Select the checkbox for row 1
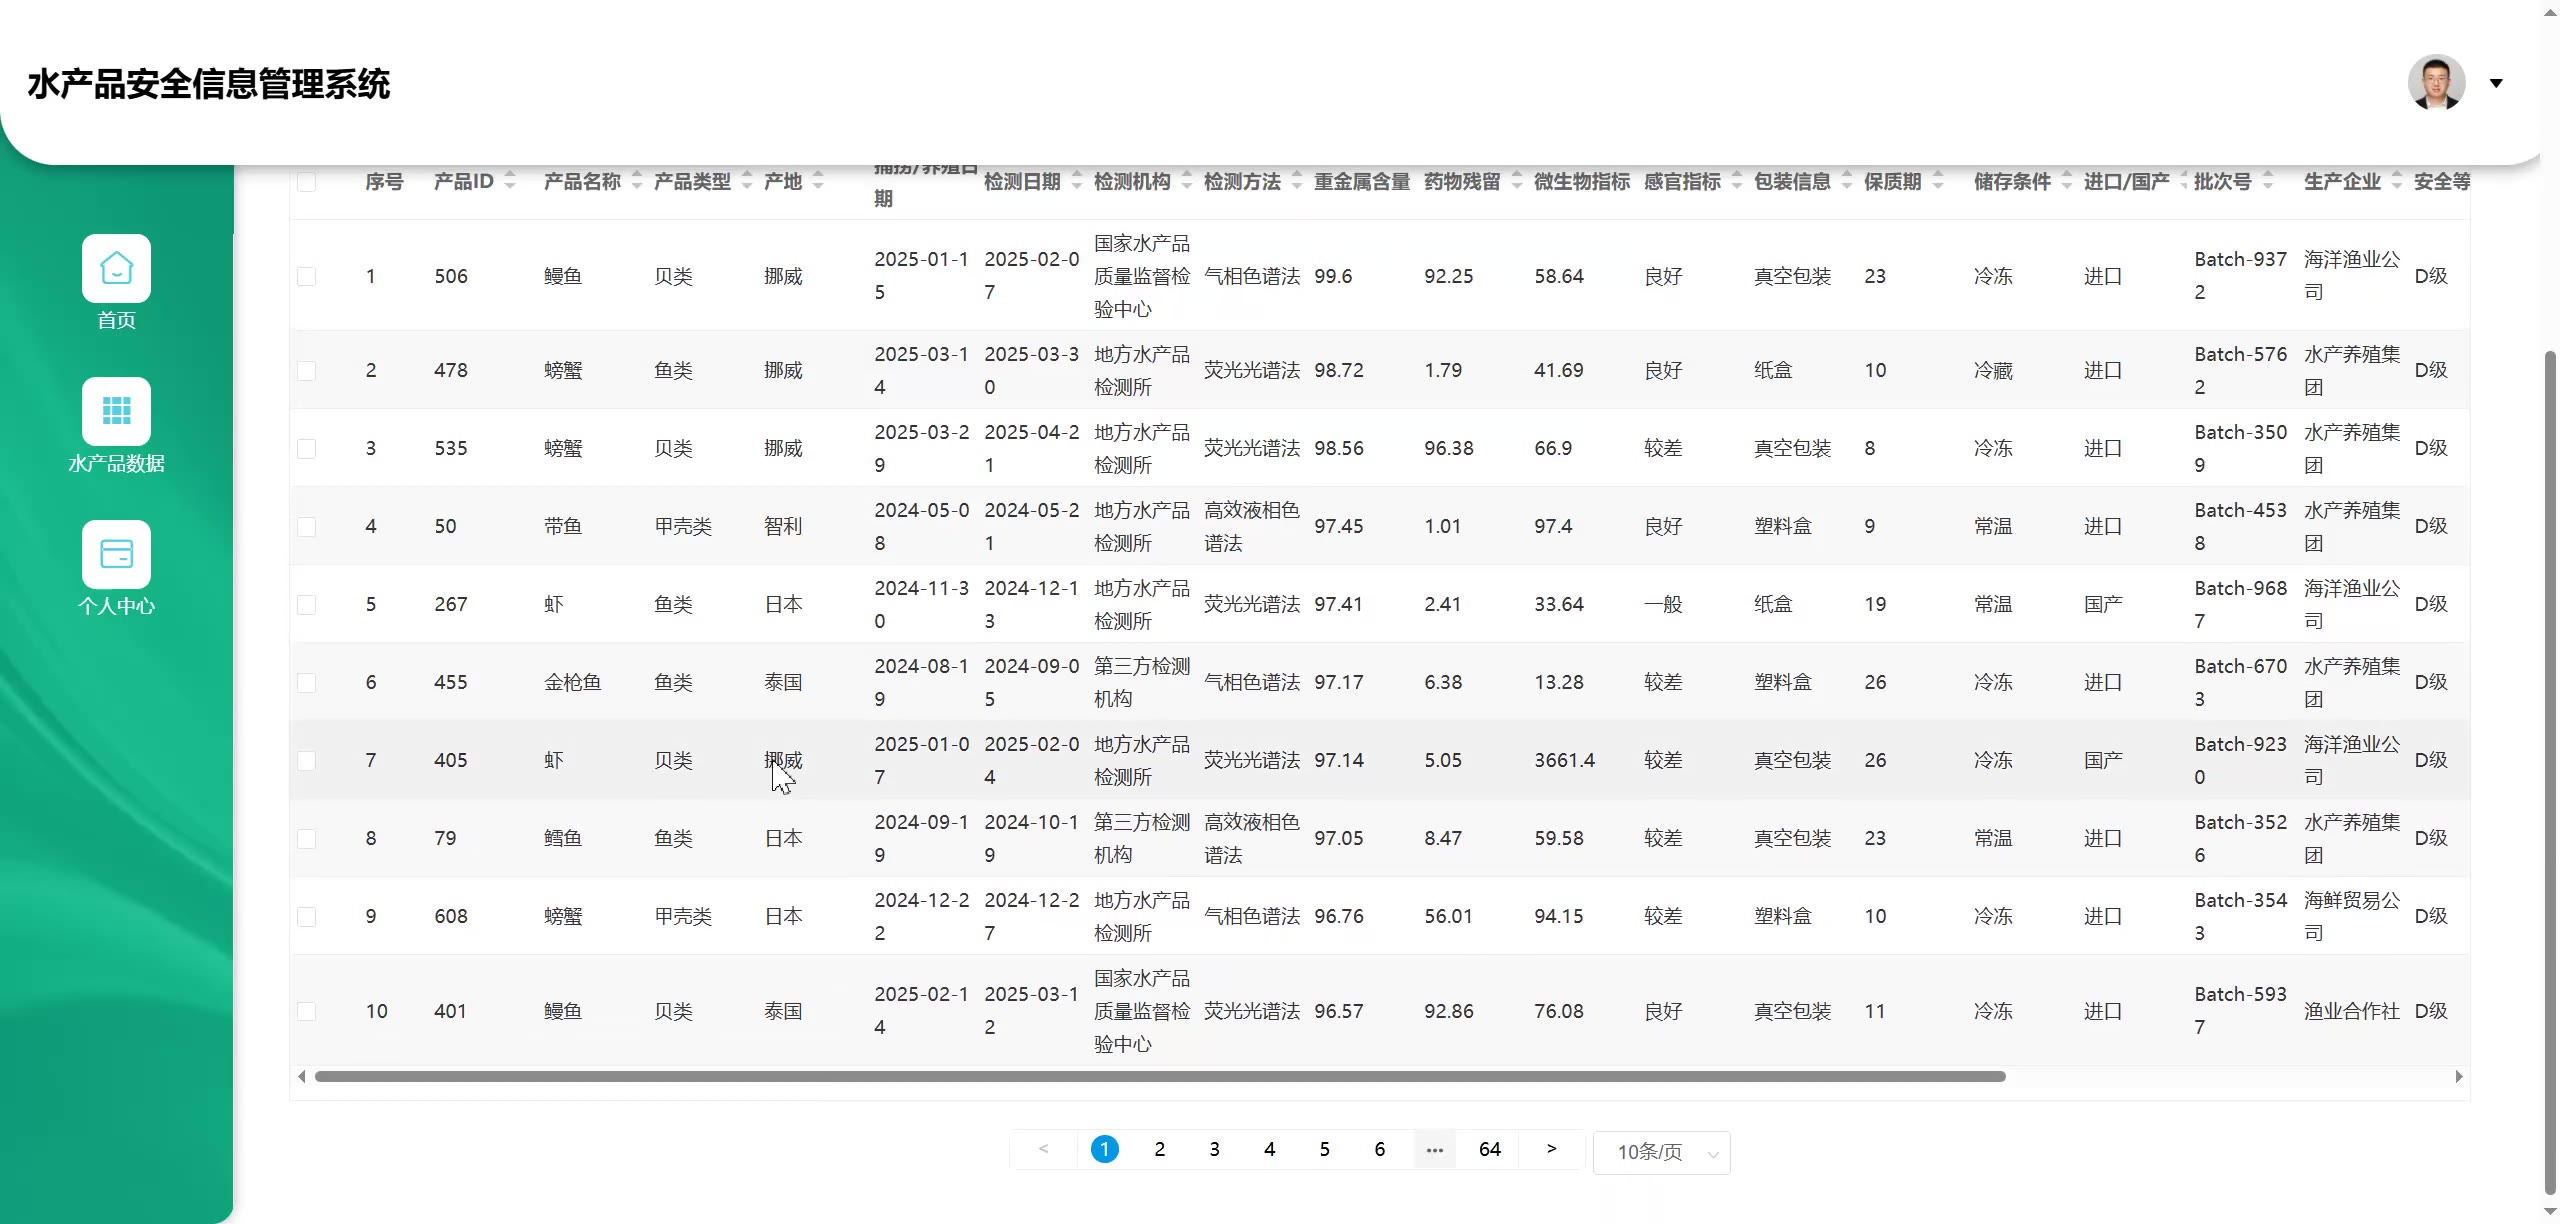This screenshot has width=2560, height=1224. tap(307, 276)
